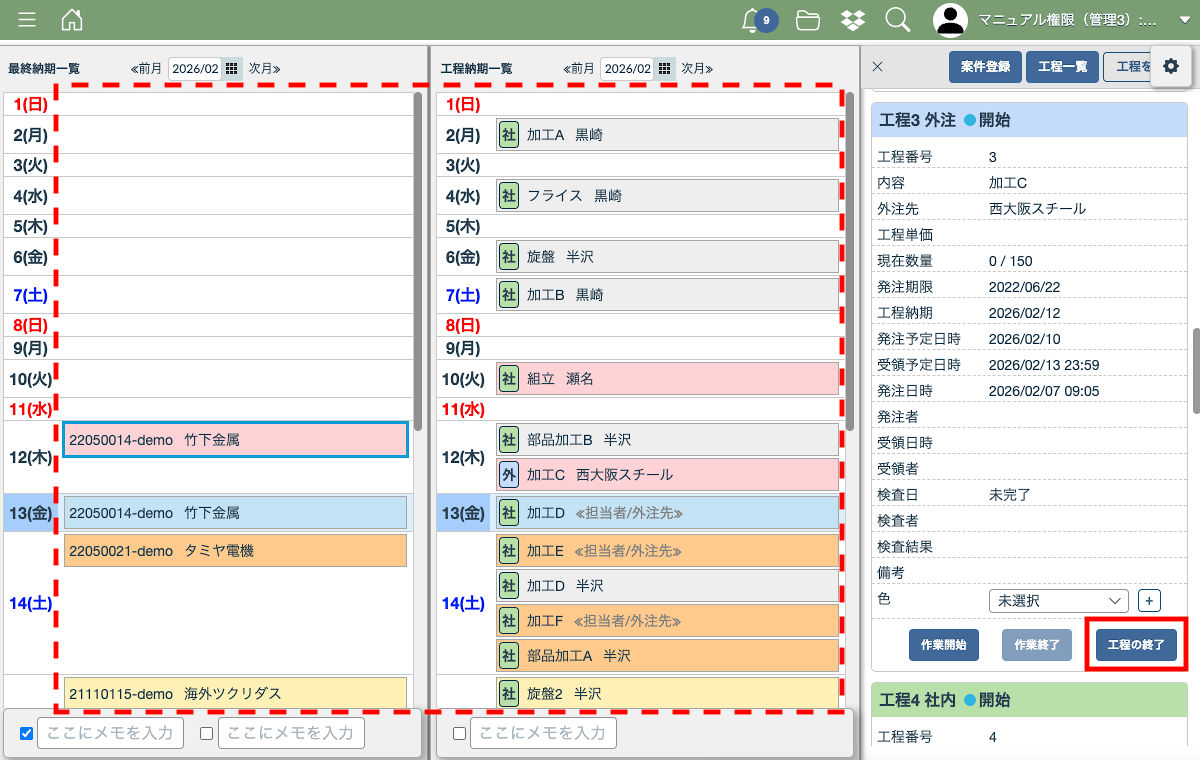Click the plus button beside color select
Screen dimensions: 1200x760
[x=1149, y=601]
